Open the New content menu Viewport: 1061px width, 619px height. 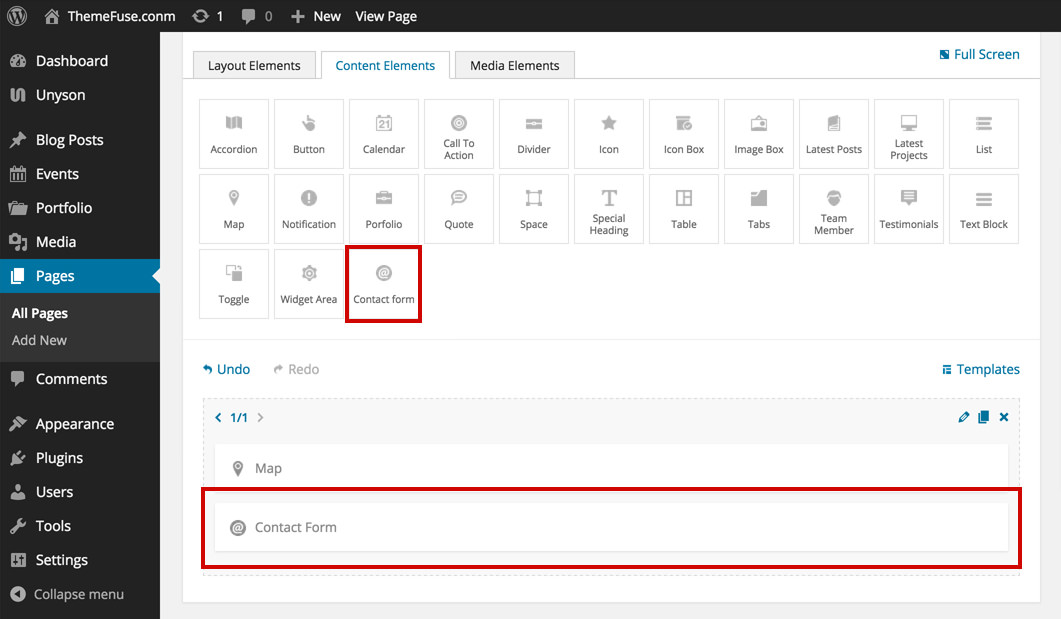[316, 16]
